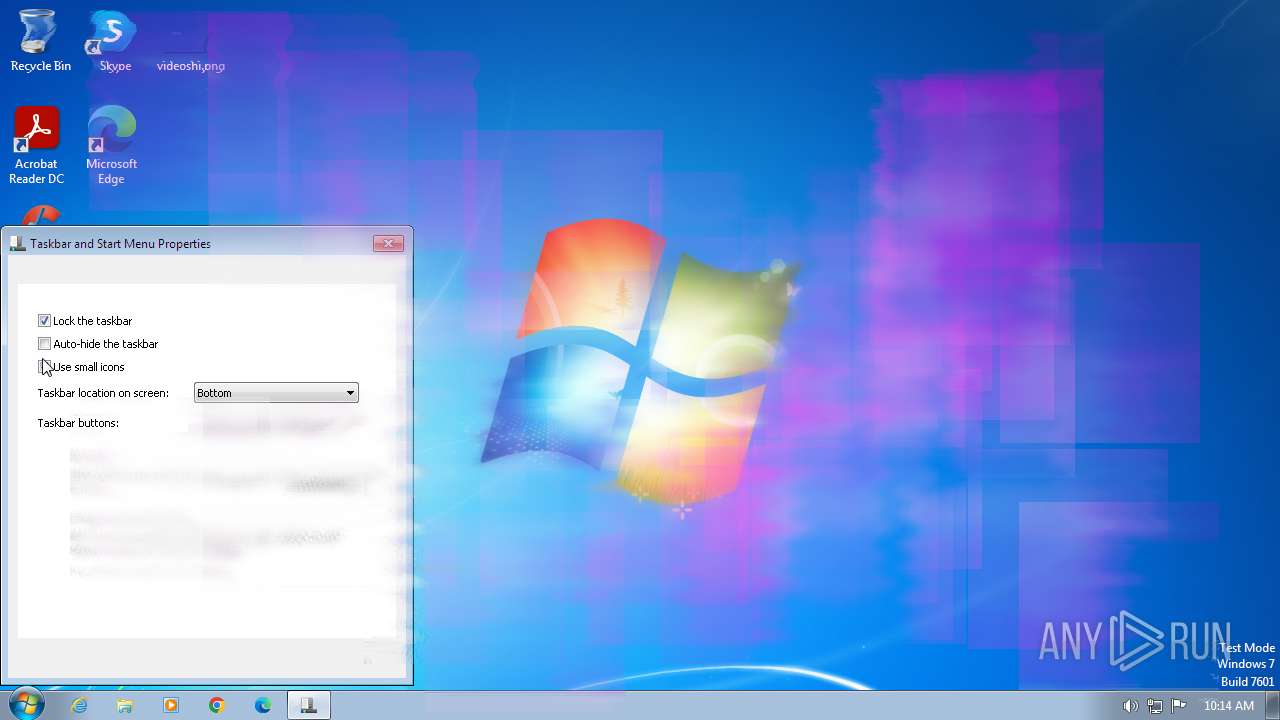The width and height of the screenshot is (1280, 720).
Task: Activate the Taskbar Properties taskbar button
Action: 309,705
